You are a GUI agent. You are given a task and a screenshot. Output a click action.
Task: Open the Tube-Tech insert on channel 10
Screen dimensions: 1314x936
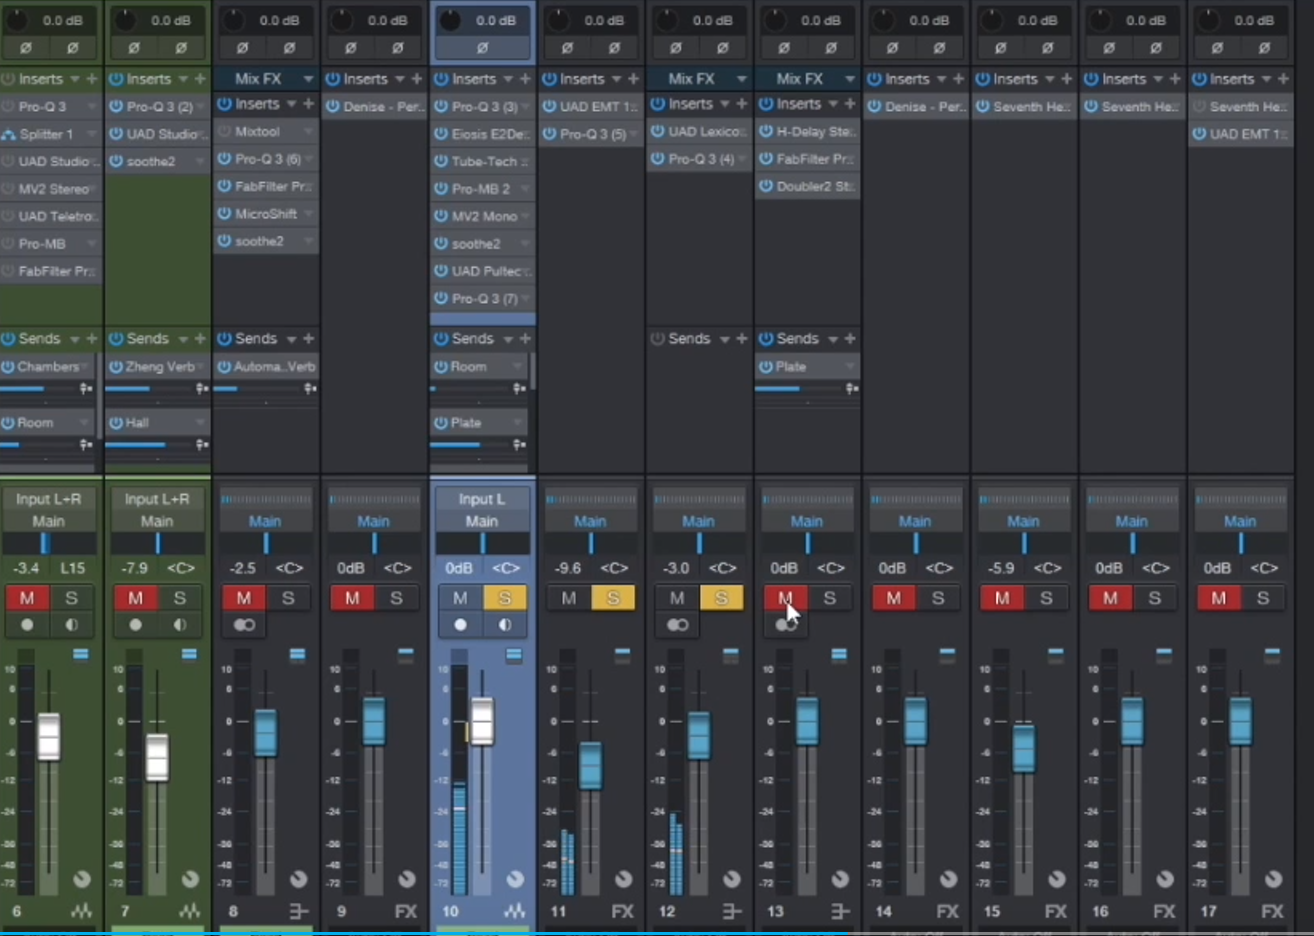pos(485,161)
